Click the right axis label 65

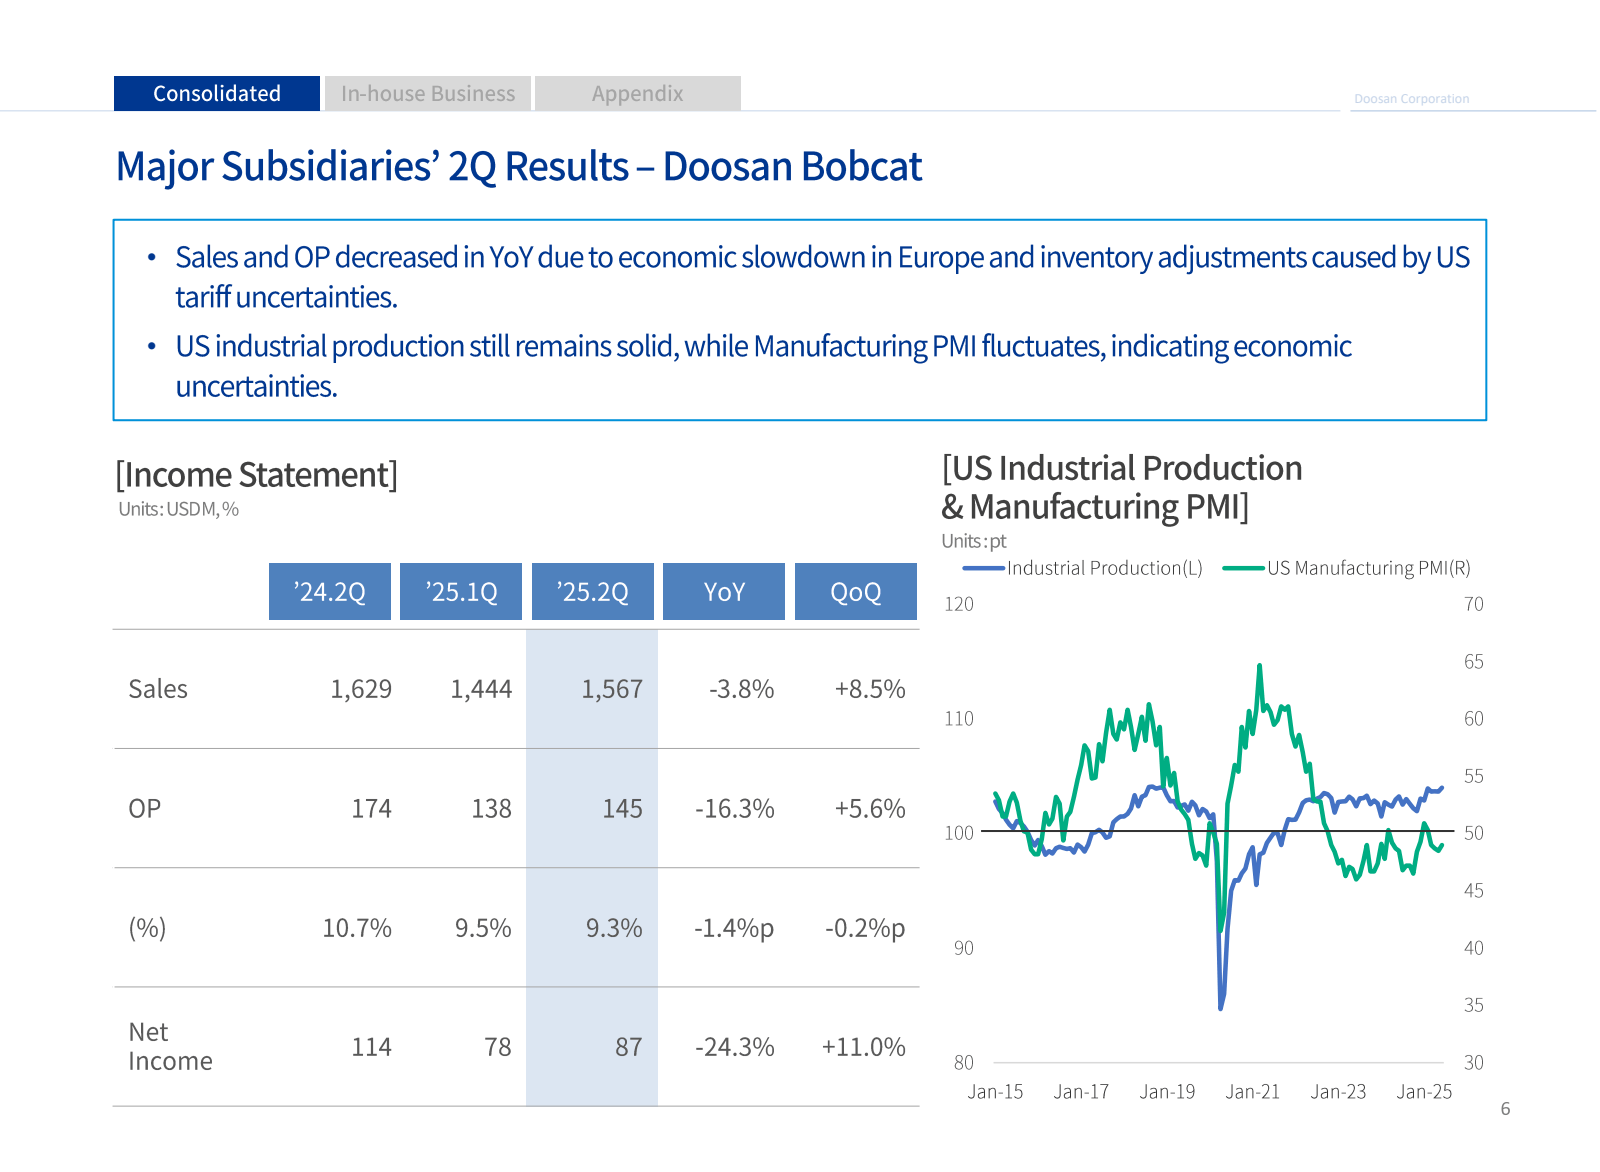(x=1474, y=662)
